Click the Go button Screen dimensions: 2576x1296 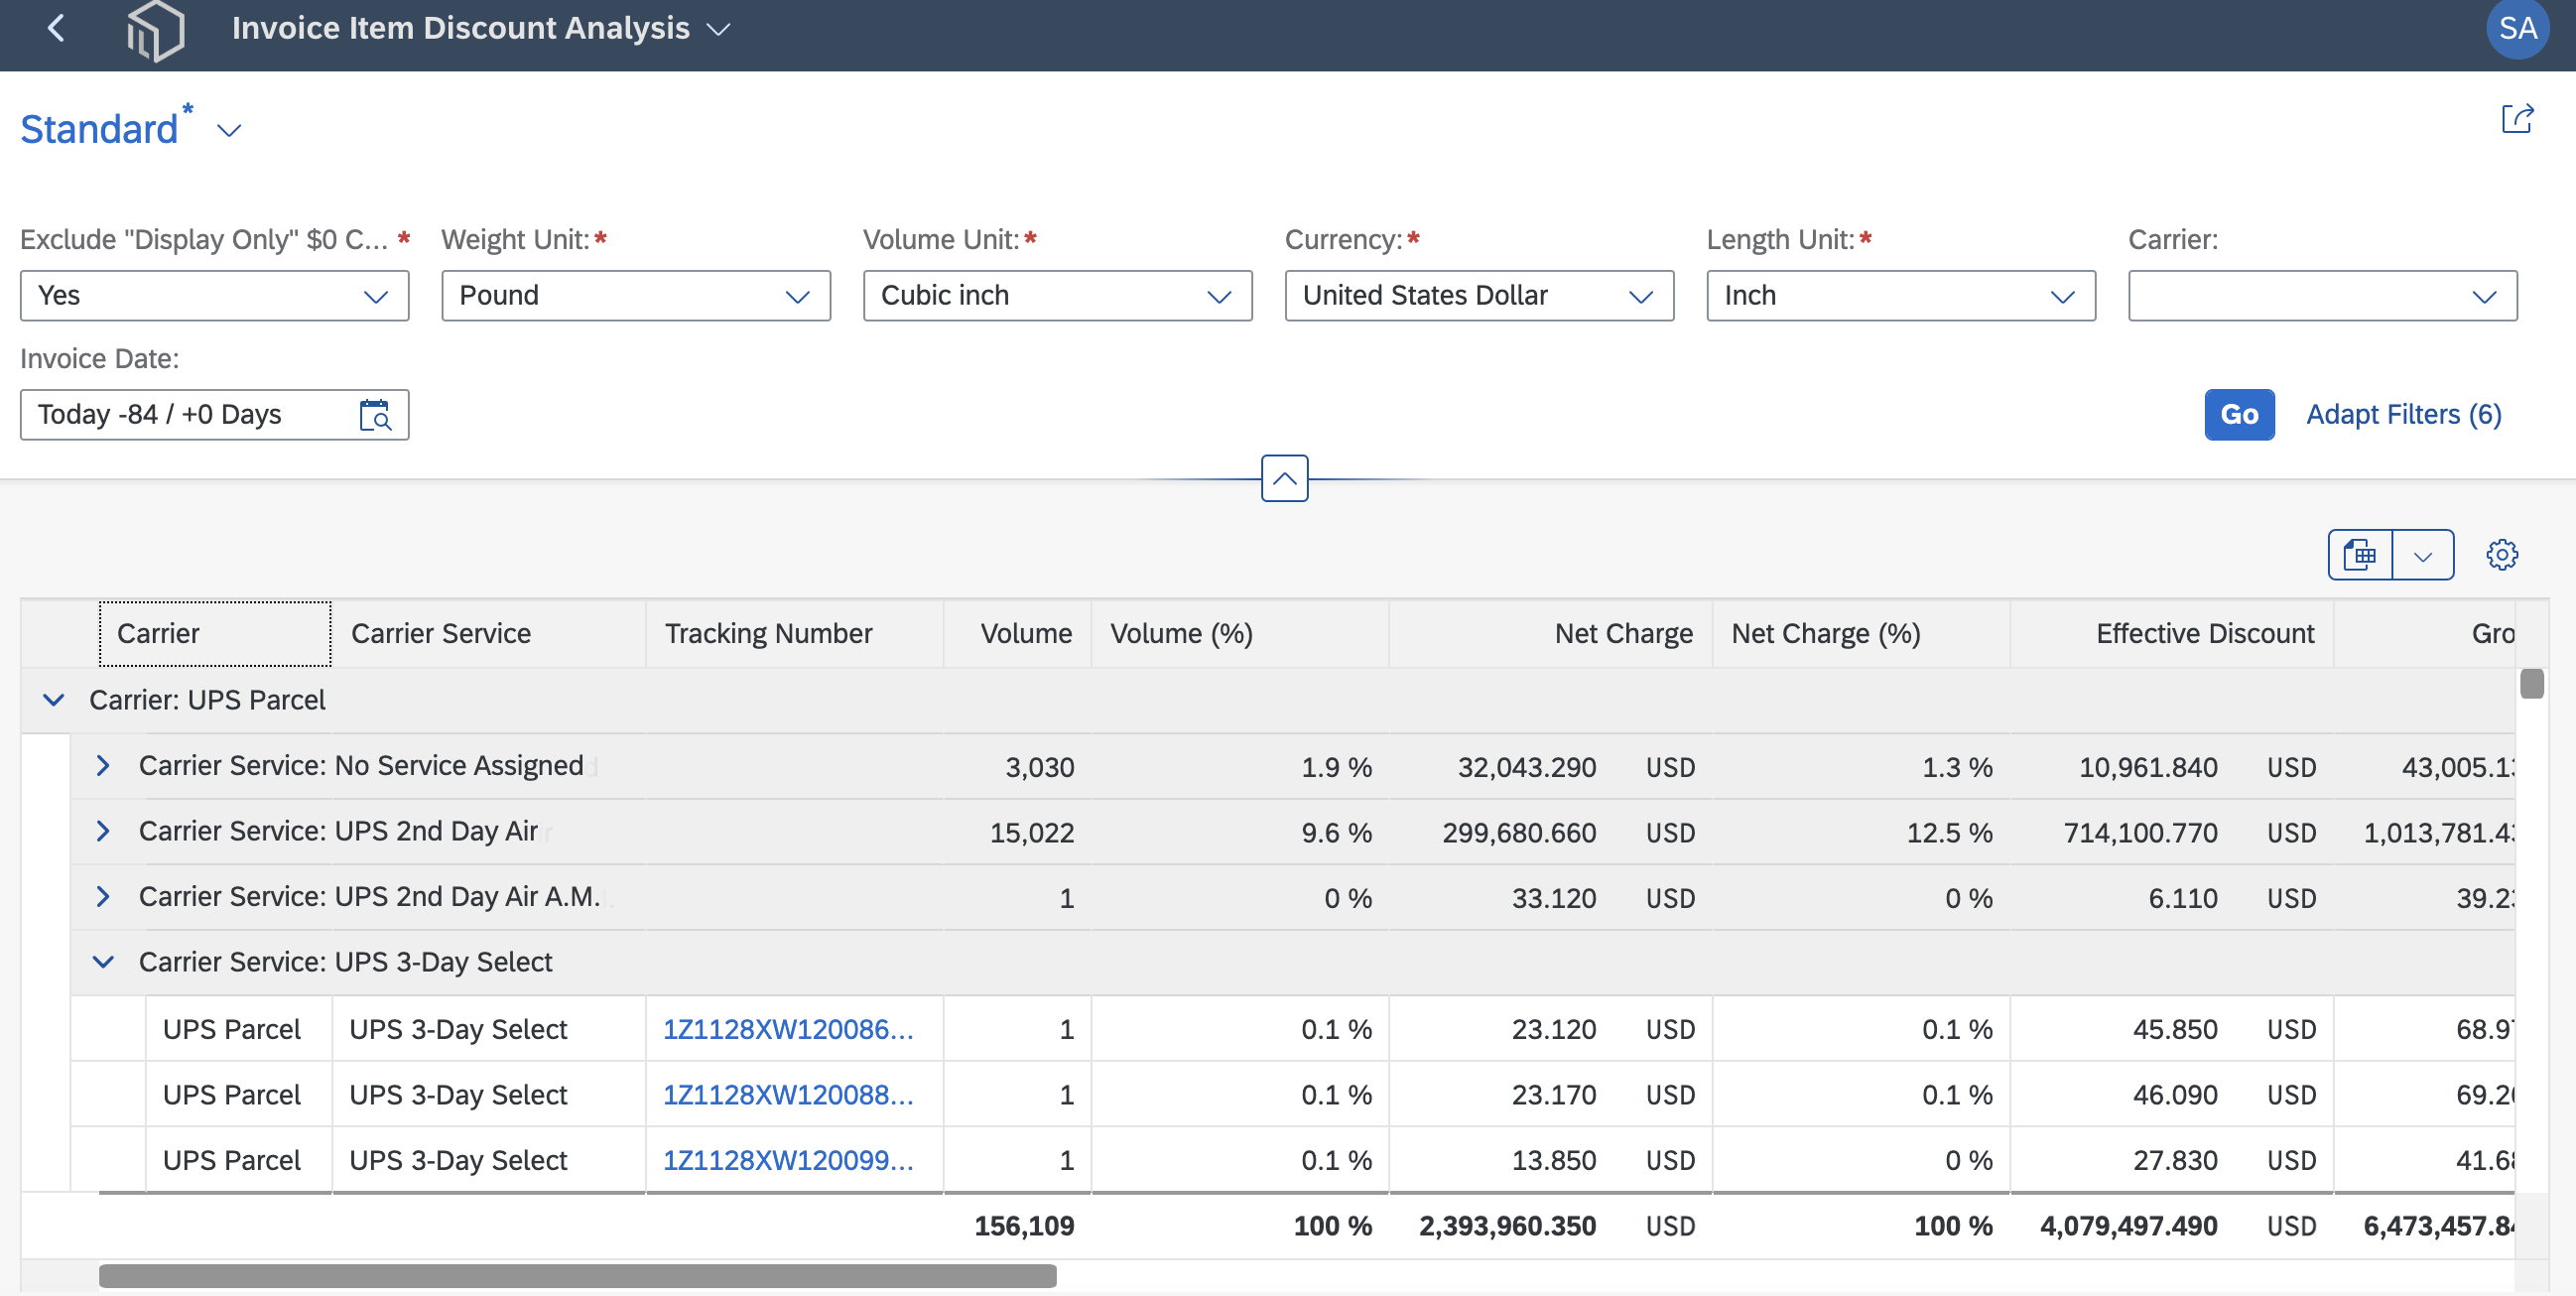[x=2239, y=415]
